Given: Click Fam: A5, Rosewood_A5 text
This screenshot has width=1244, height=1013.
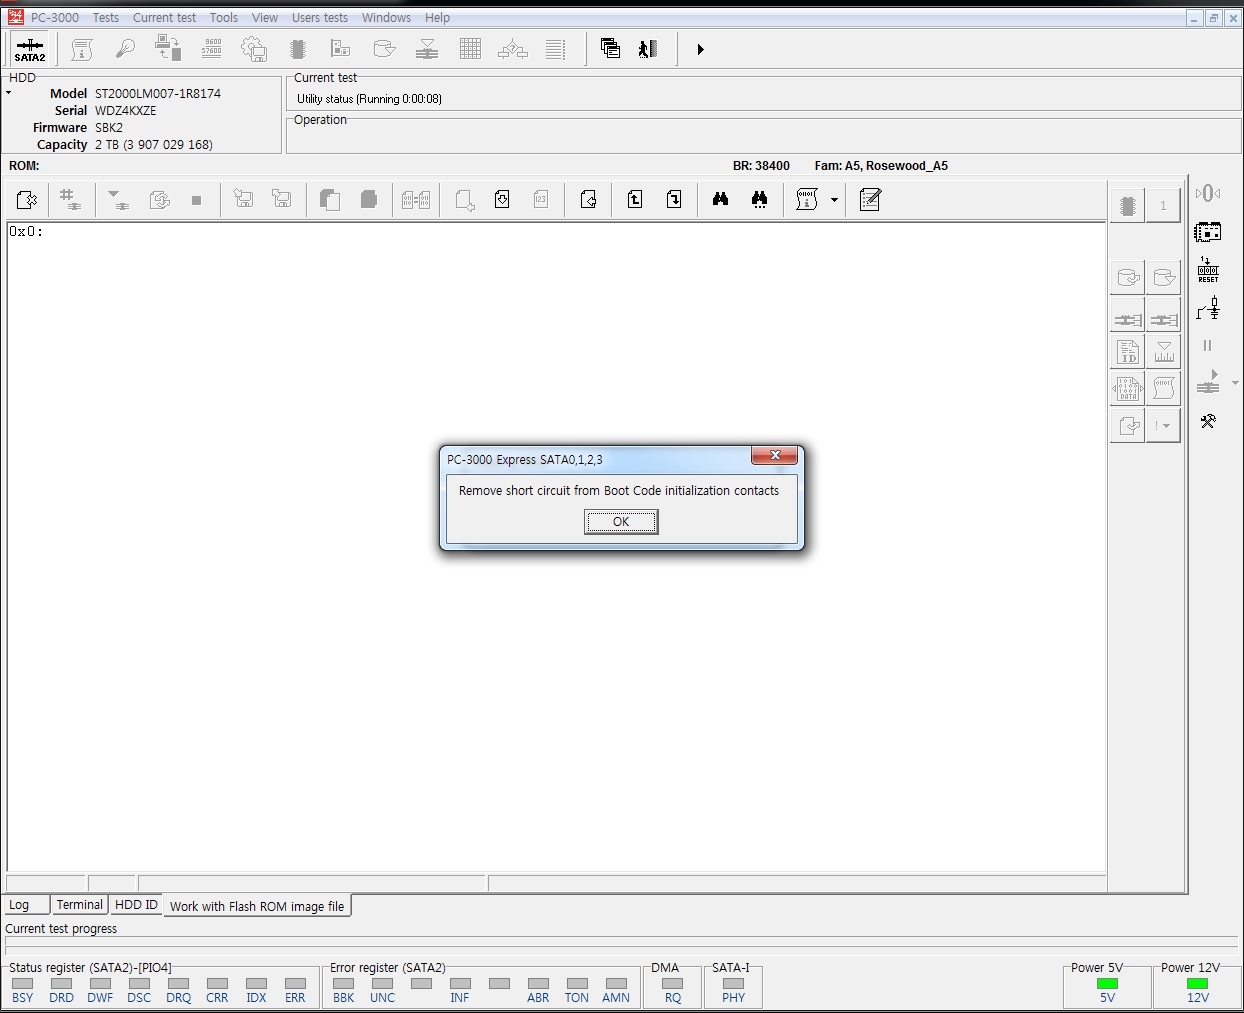Looking at the screenshot, I should 881,166.
